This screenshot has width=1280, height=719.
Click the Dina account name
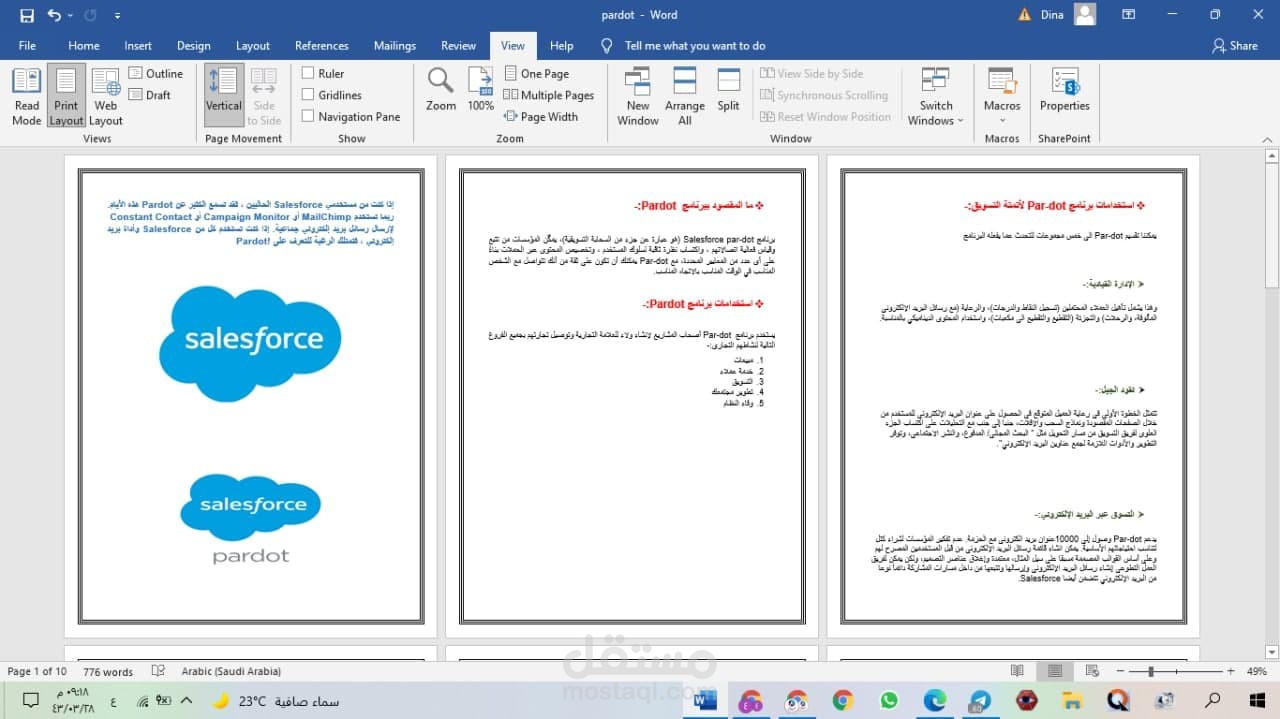click(x=1052, y=15)
